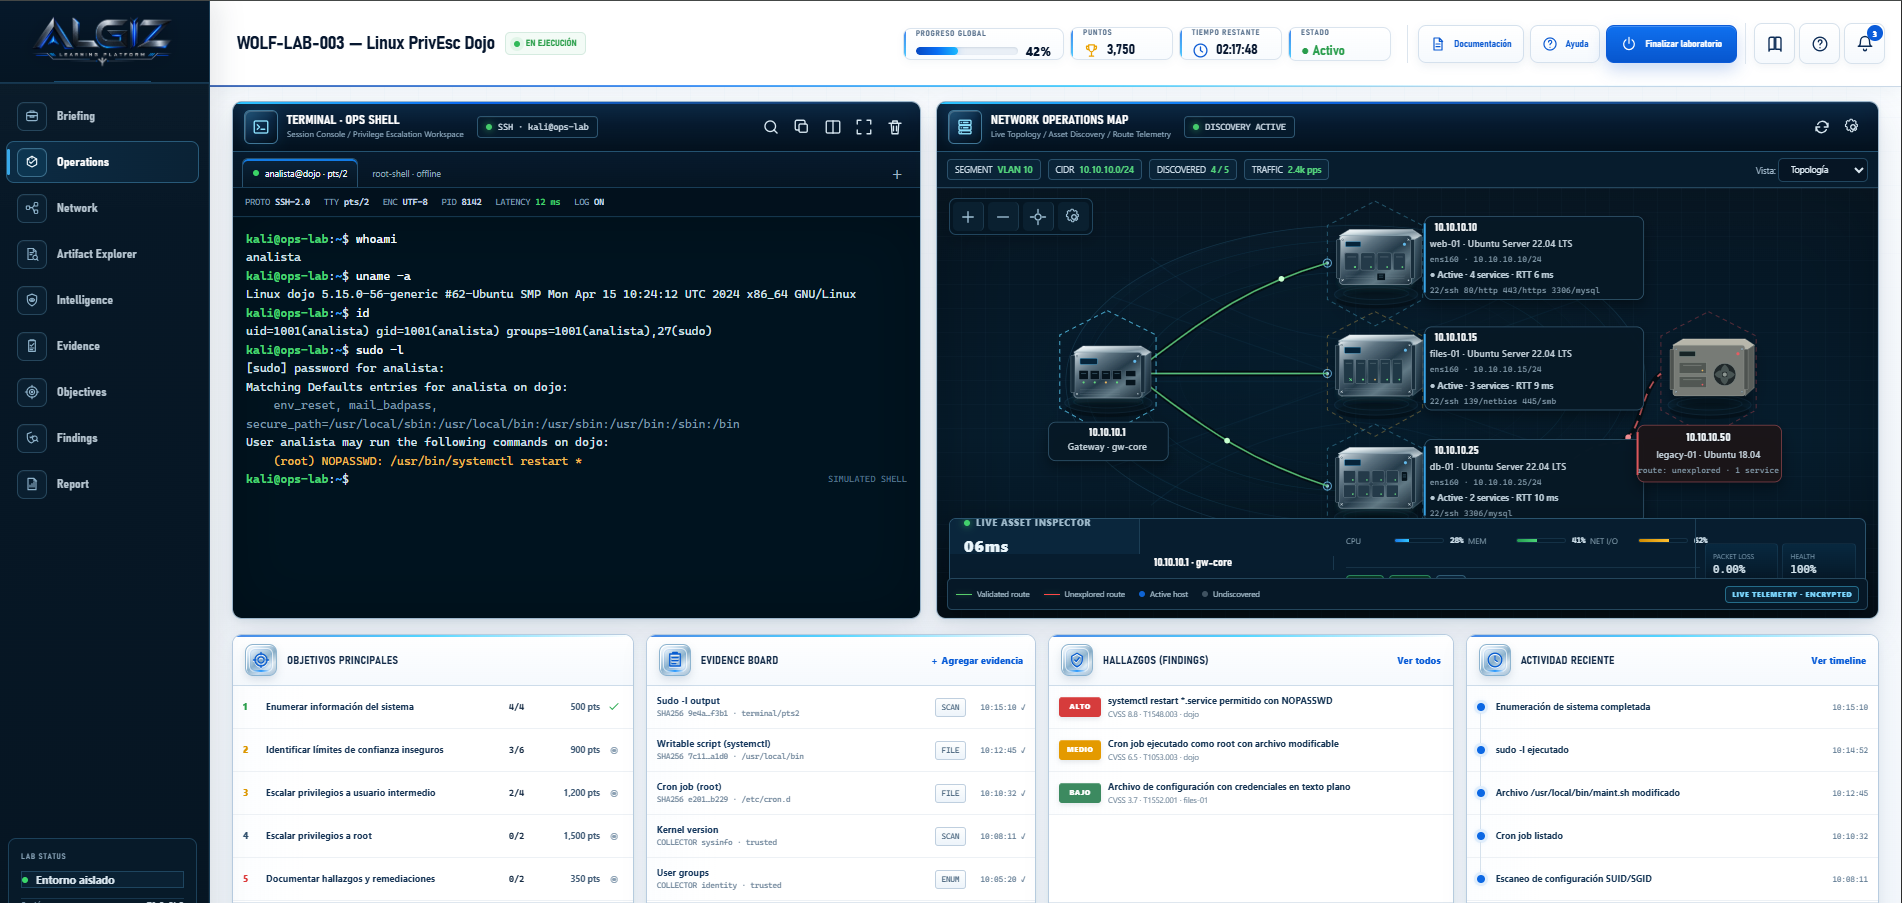
Task: Click the terminal search icon
Action: click(x=770, y=127)
